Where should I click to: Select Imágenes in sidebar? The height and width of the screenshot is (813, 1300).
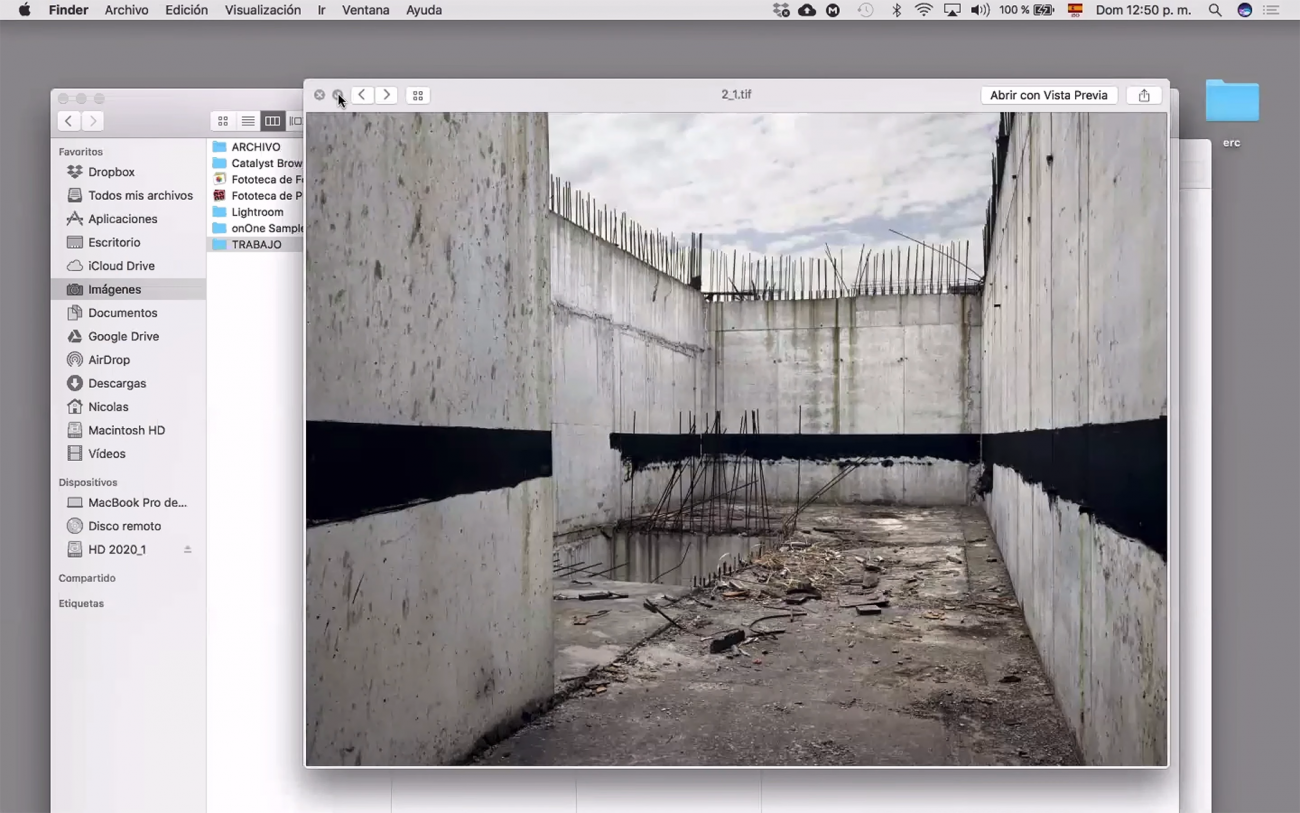point(128,289)
